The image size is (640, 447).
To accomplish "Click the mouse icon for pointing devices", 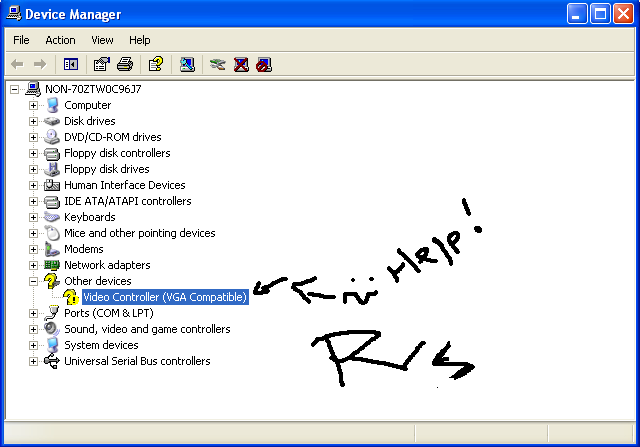I will point(52,233).
